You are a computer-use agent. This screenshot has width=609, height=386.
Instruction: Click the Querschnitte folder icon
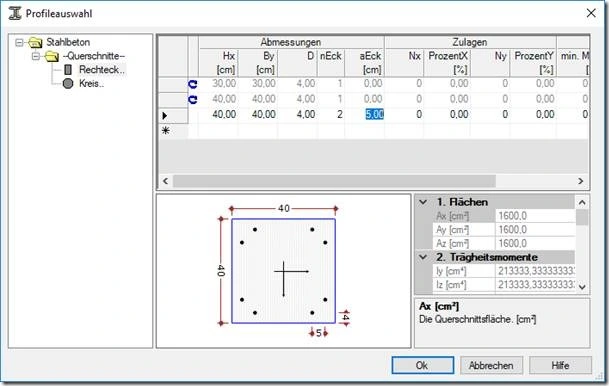[51, 56]
